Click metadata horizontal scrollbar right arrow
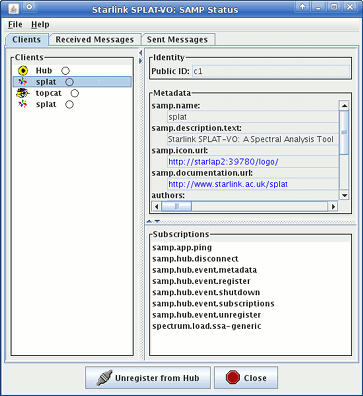This screenshot has height=396, width=363. [333, 206]
